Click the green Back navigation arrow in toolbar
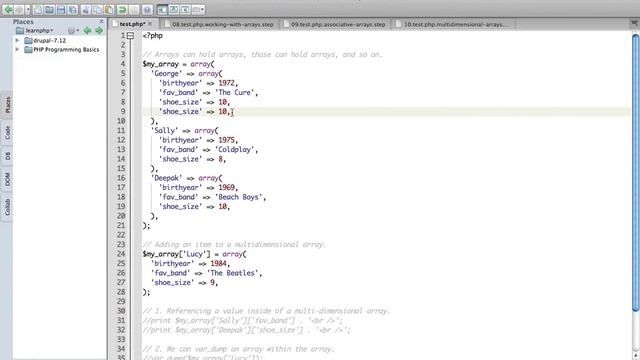The image size is (640, 360). (x=8, y=9)
